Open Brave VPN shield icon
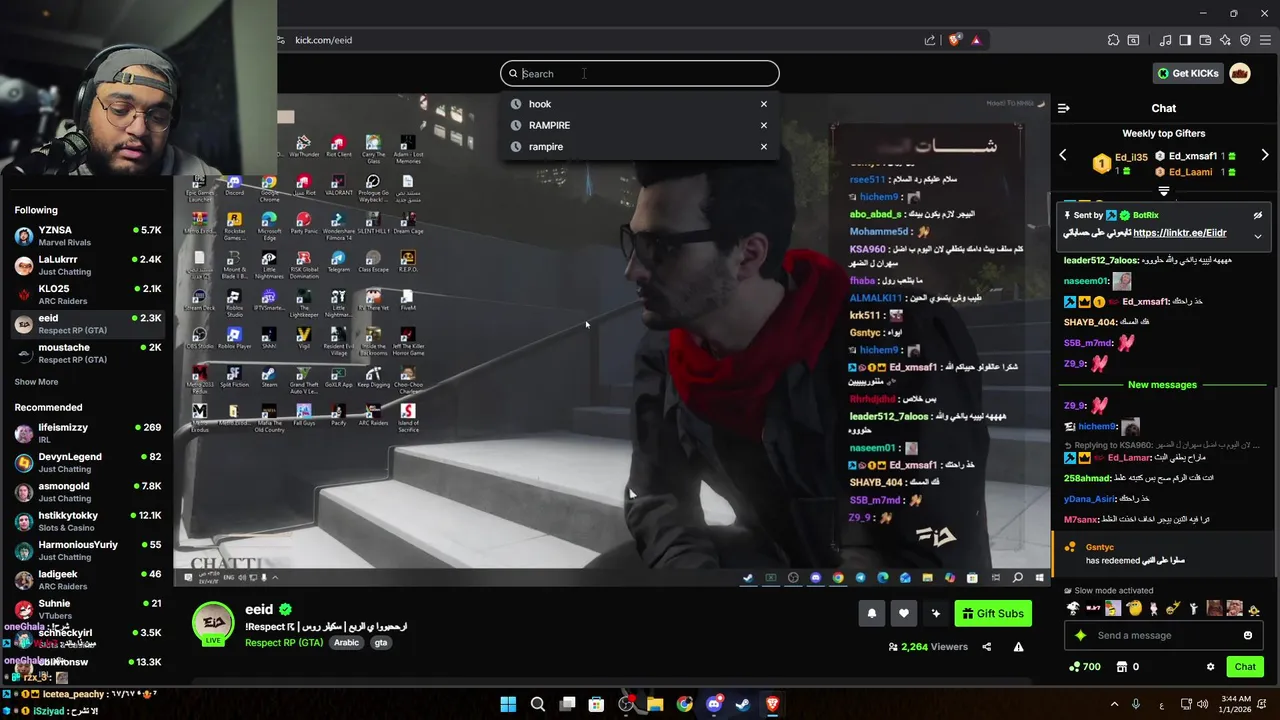 [x=1245, y=40]
